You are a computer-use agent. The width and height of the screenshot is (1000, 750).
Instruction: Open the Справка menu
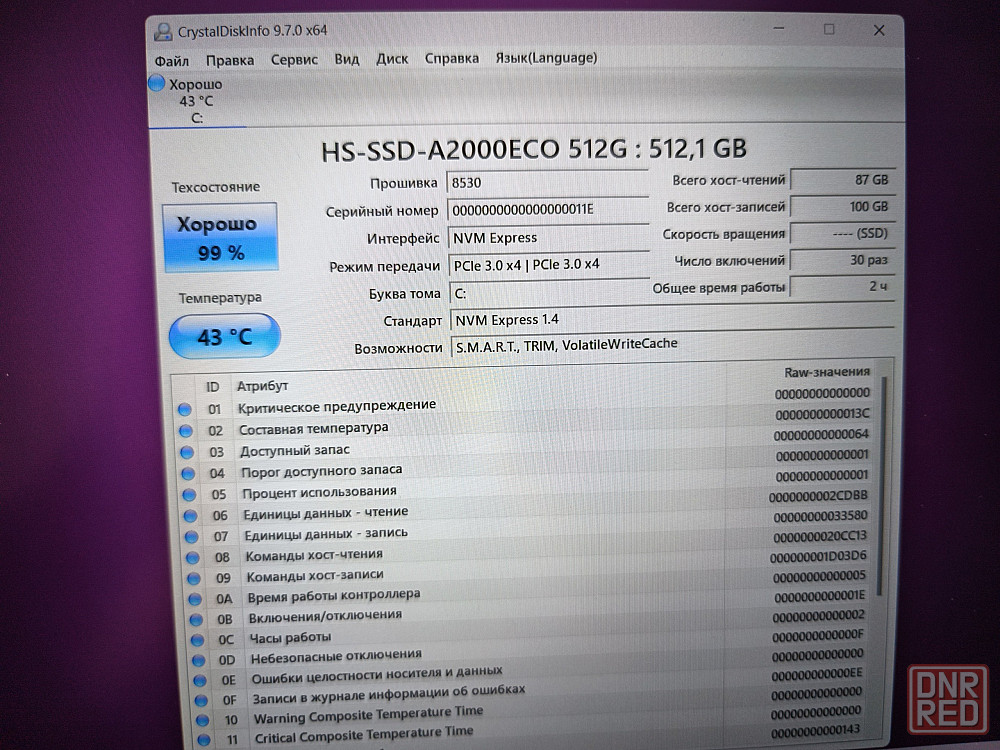452,58
